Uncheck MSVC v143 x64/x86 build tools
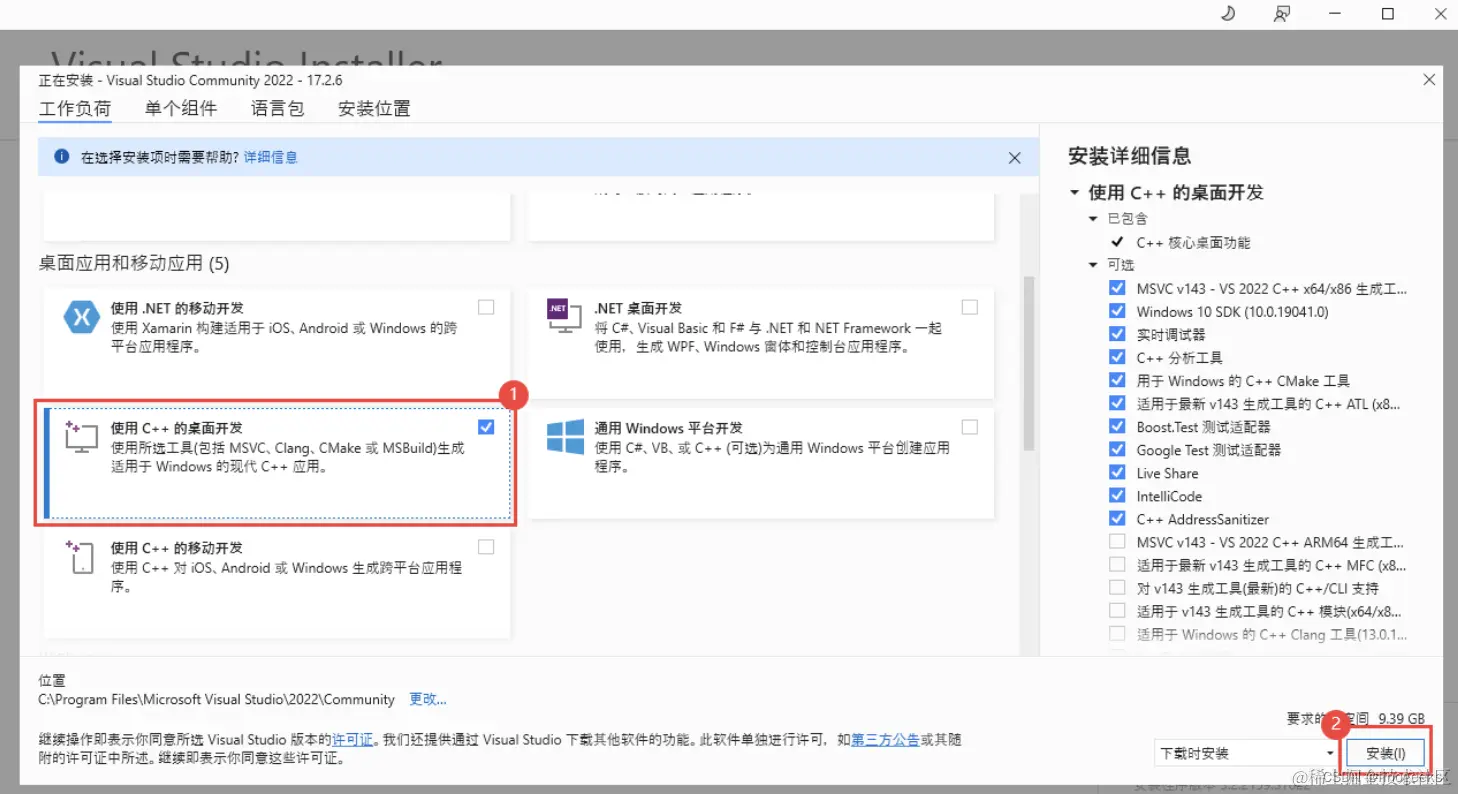The image size is (1458, 794). pyautogui.click(x=1117, y=288)
